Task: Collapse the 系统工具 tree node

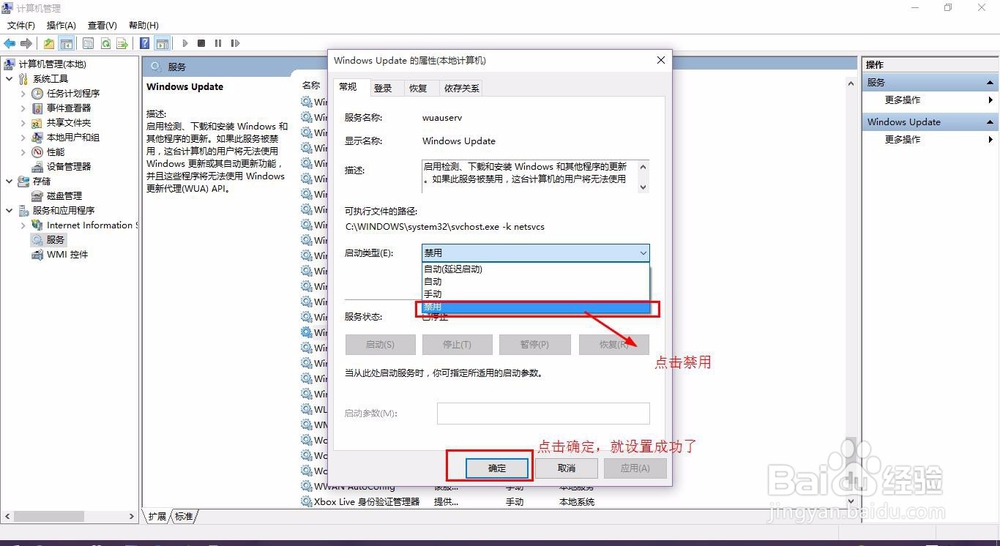Action: [x=9, y=78]
